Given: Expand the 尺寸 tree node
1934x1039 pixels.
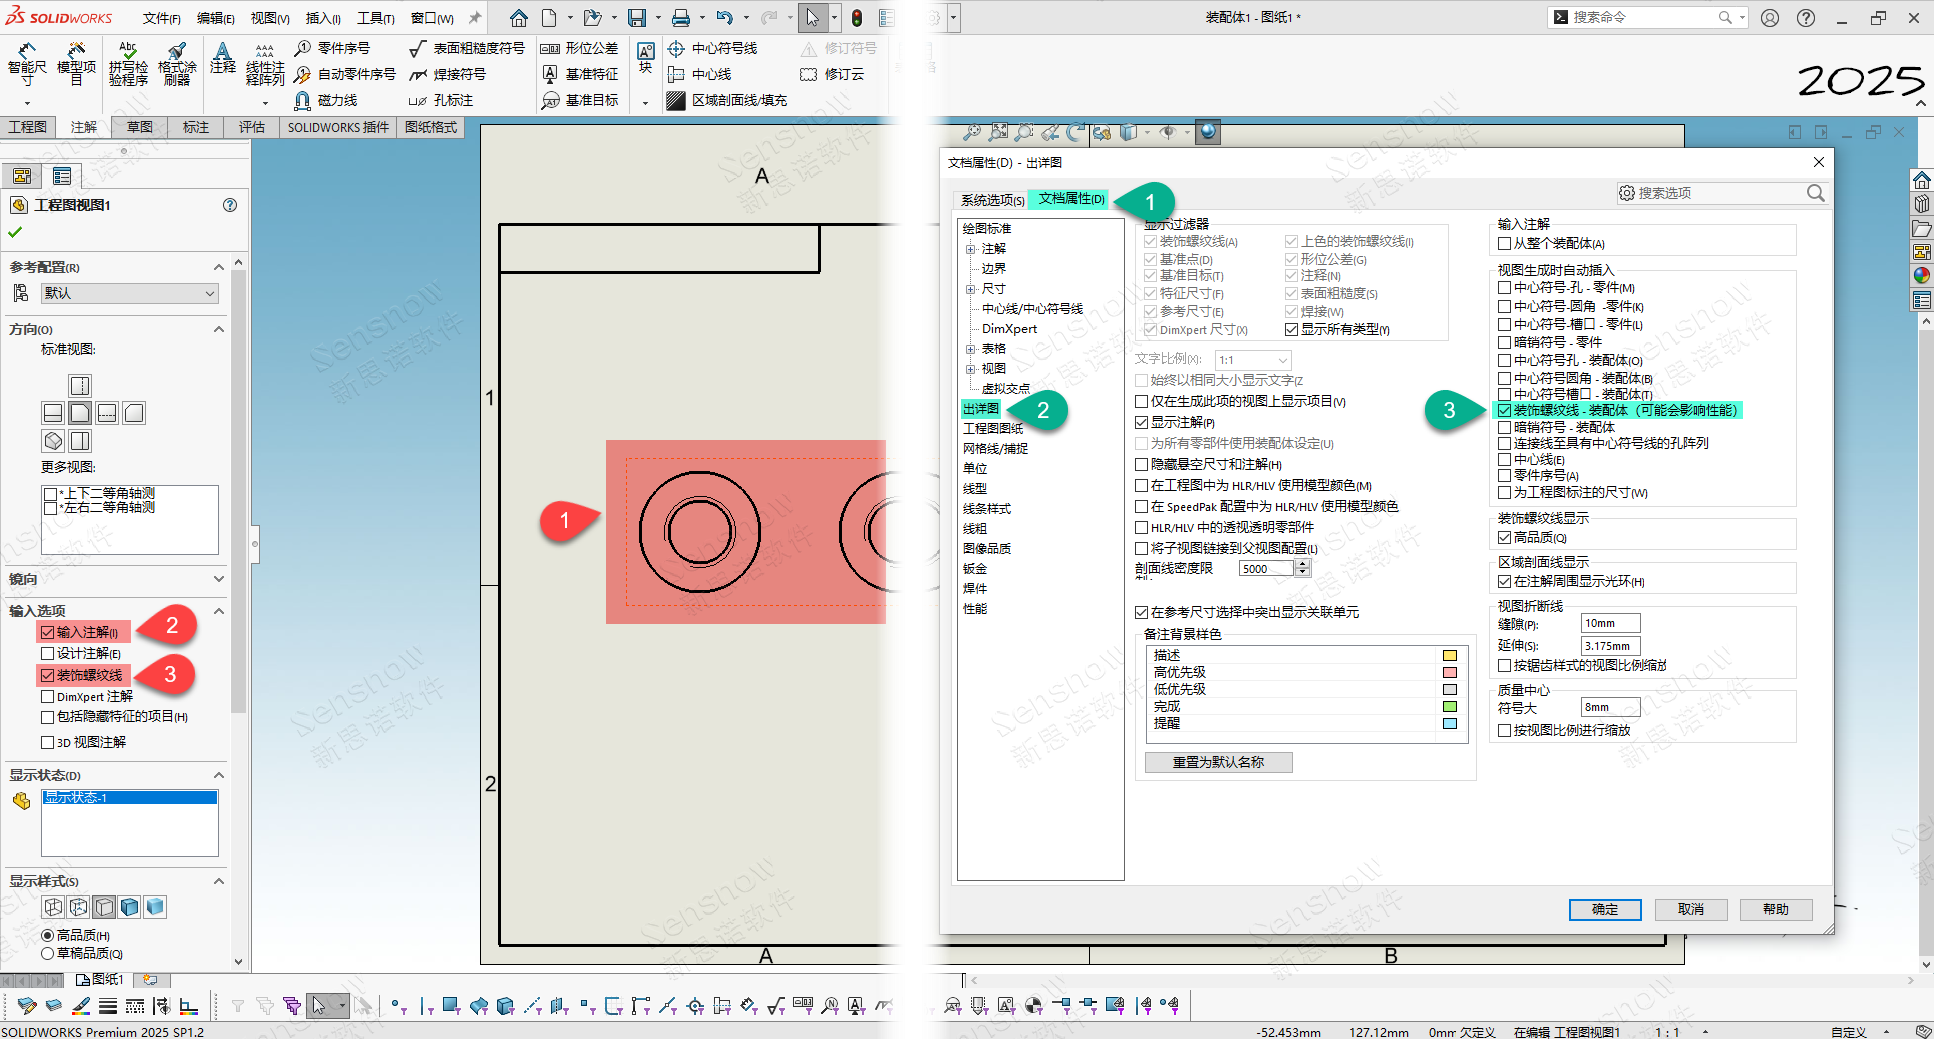Looking at the screenshot, I should pos(970,289).
